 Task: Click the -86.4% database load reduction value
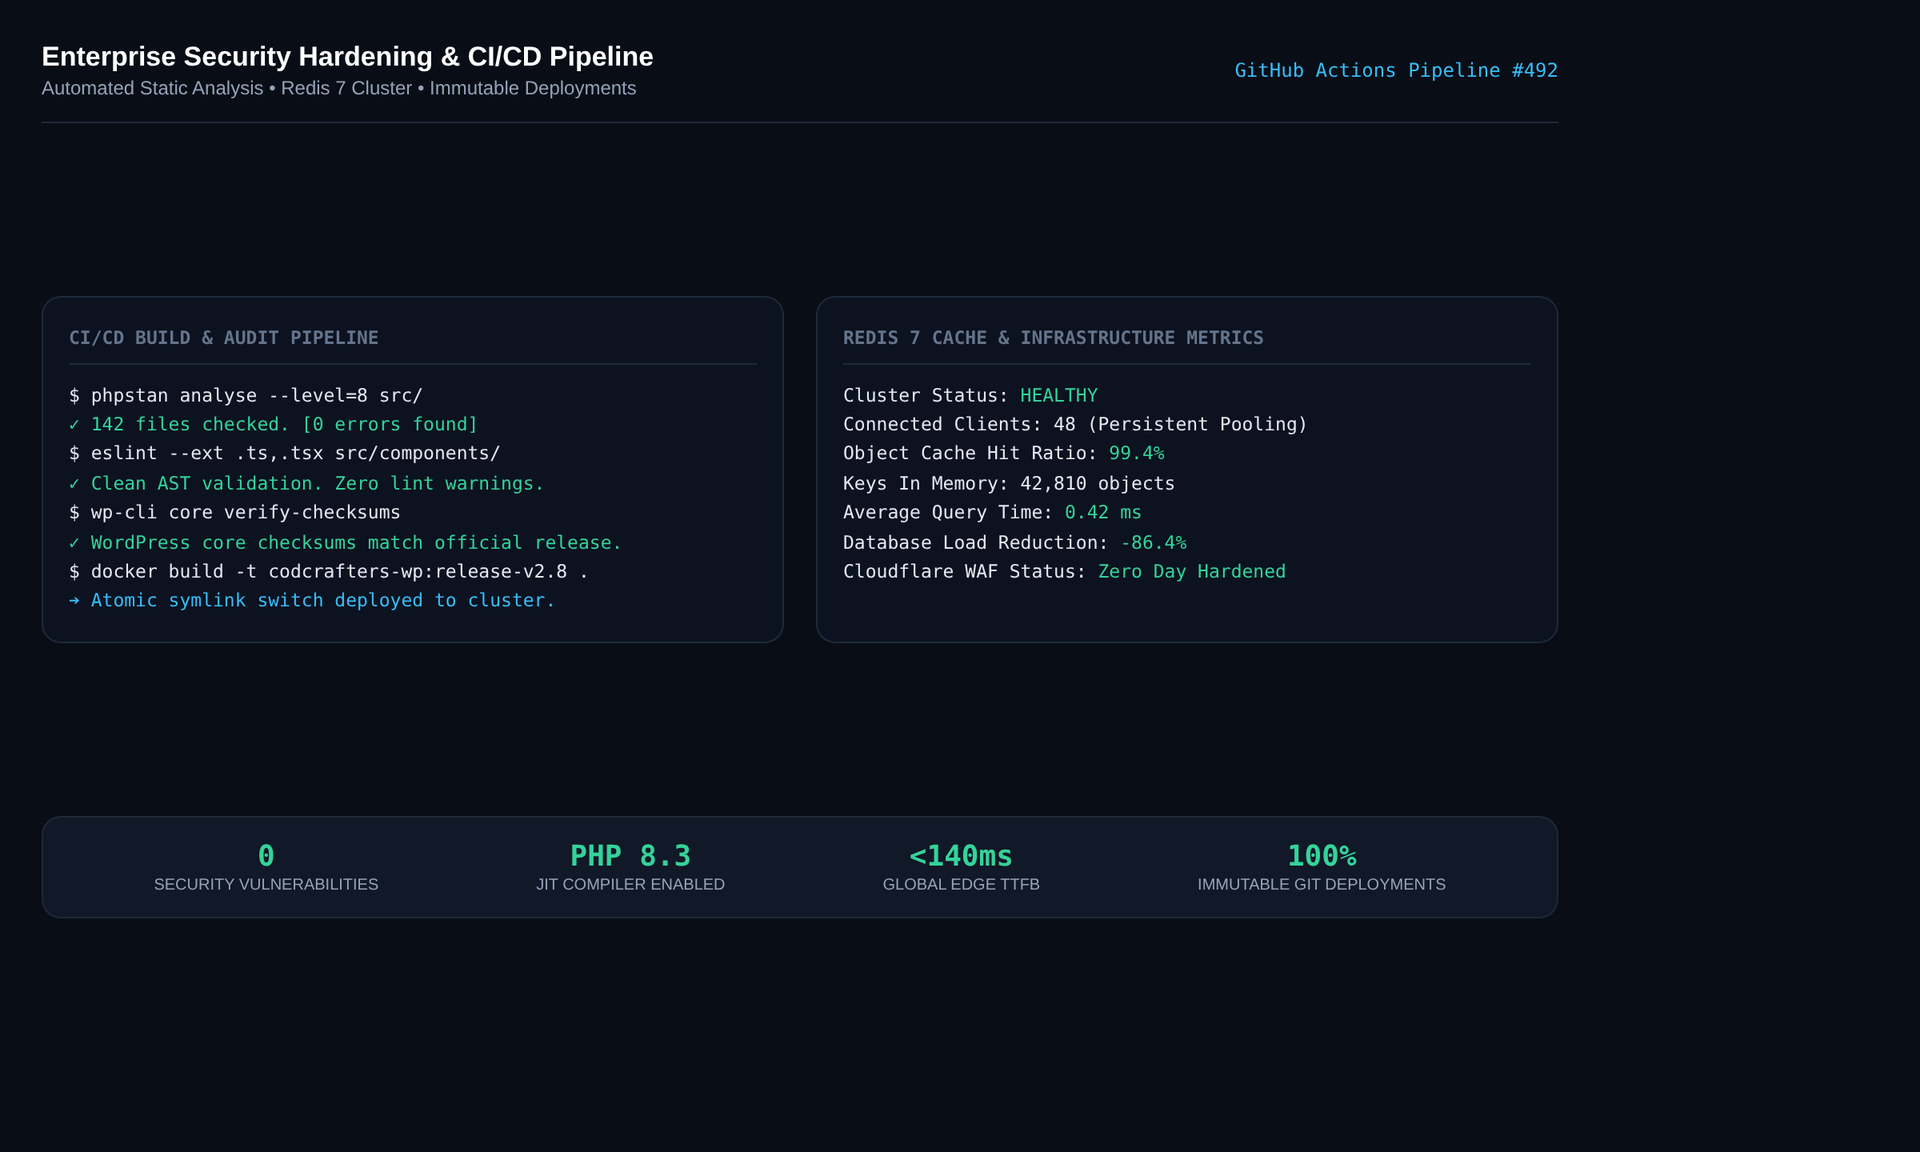pos(1153,542)
